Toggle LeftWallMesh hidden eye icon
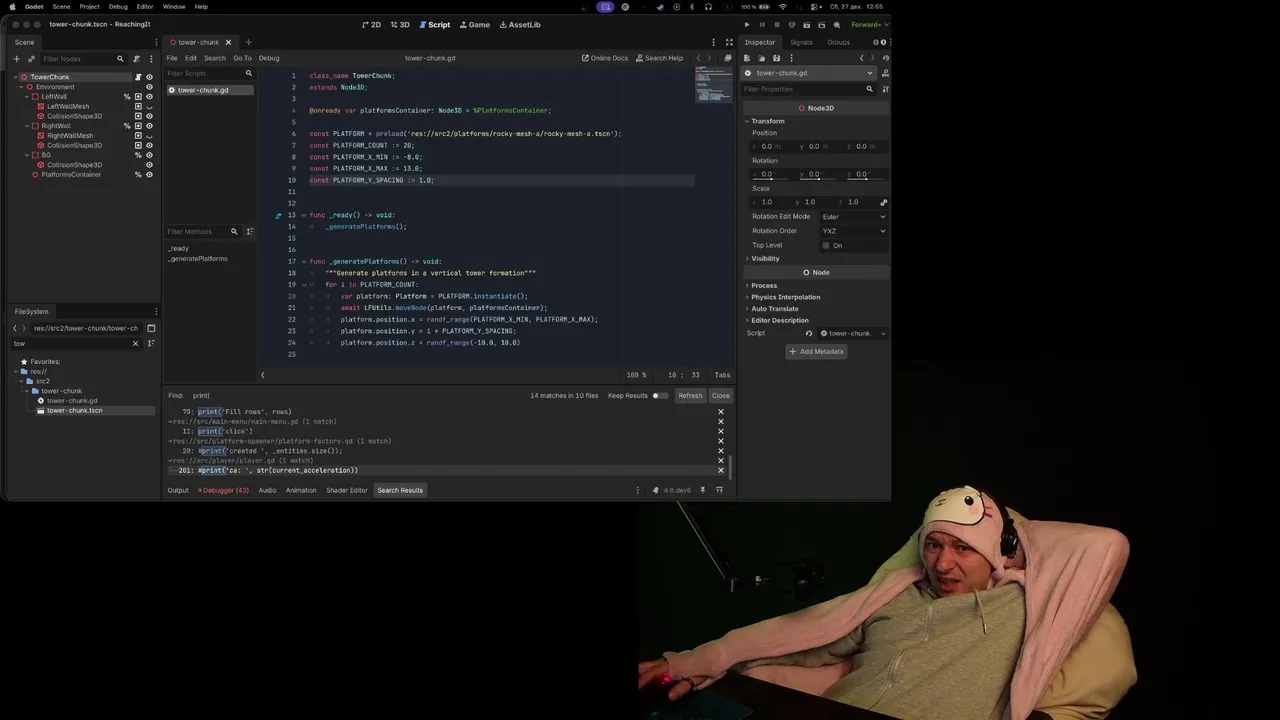Viewport: 1280px width, 720px height. tap(149, 106)
